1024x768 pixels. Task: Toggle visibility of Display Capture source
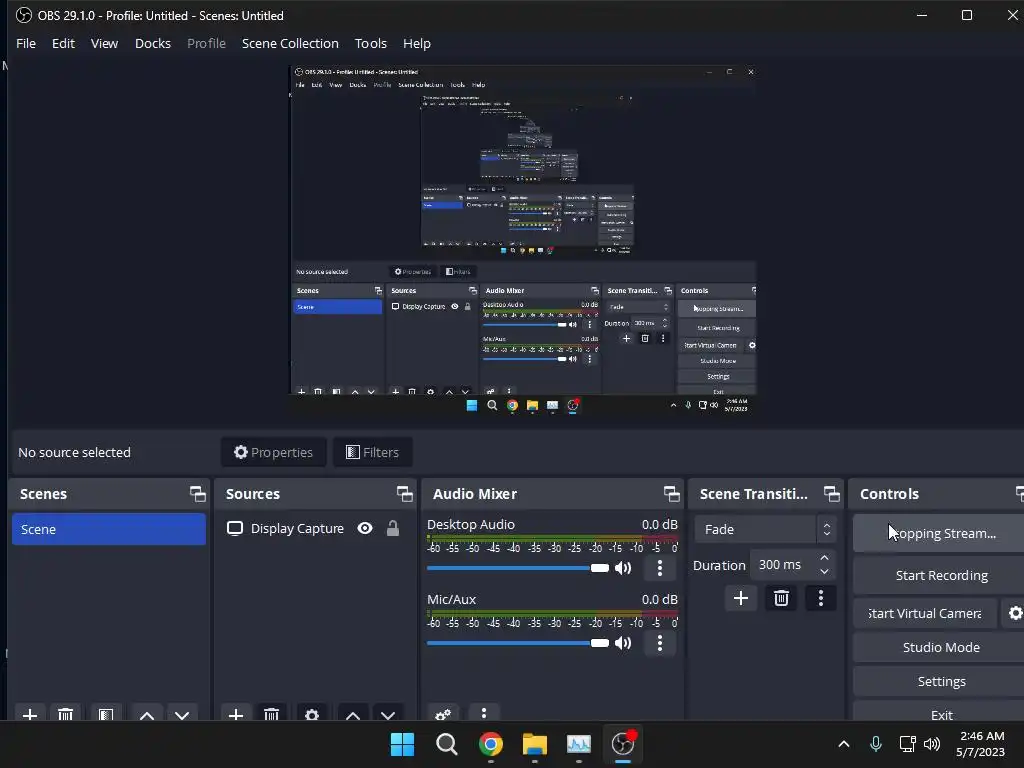click(365, 528)
